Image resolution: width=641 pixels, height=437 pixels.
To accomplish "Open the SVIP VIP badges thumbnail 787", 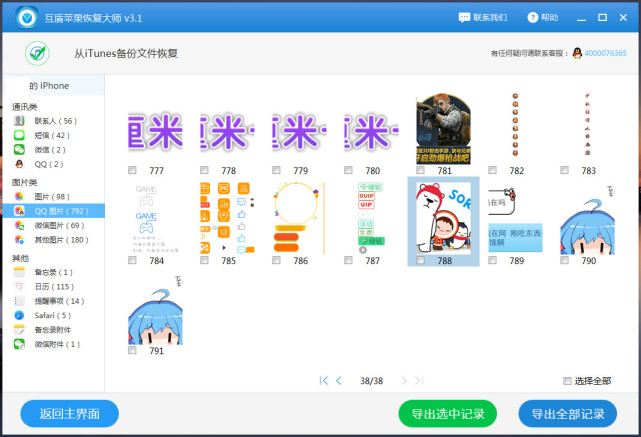I will click(x=371, y=218).
